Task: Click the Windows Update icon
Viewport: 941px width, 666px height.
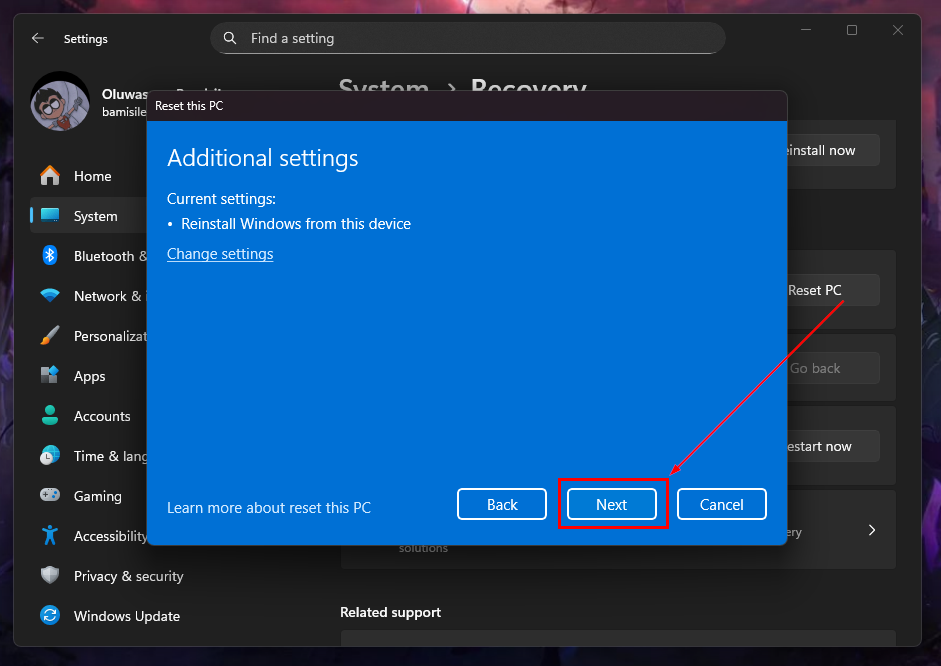Action: coord(50,616)
